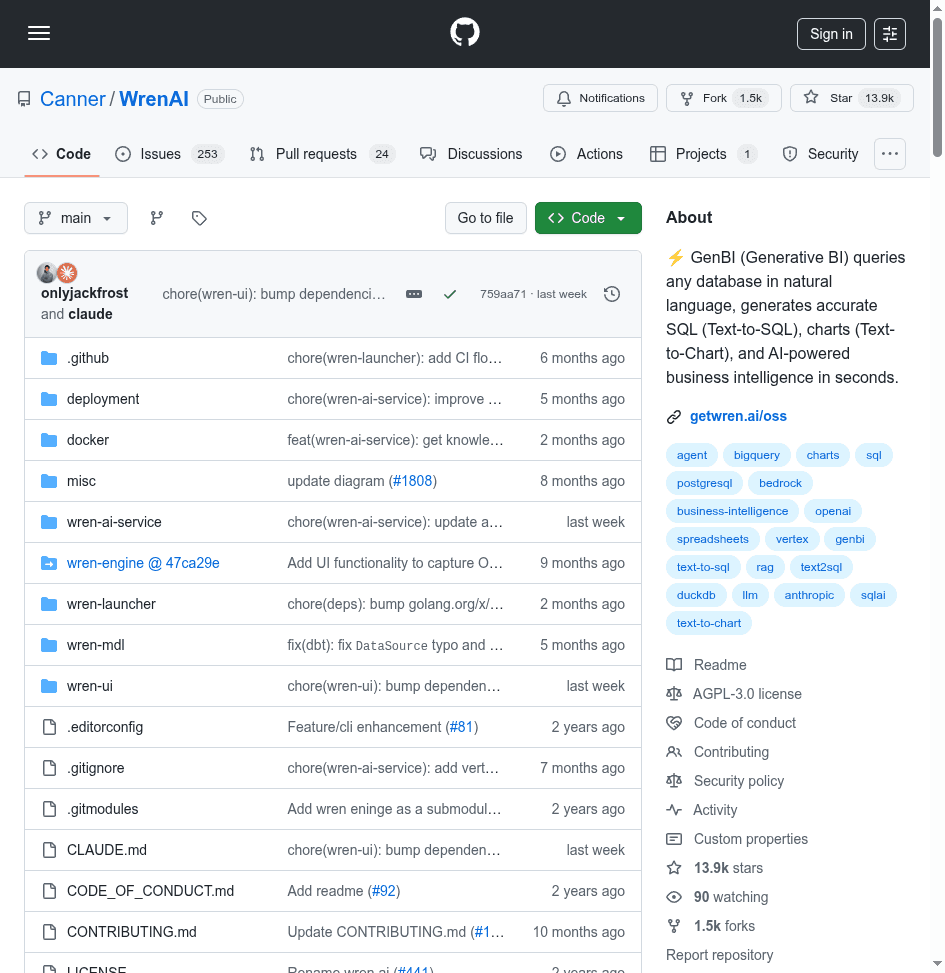Go to GitHub homepage via Octocat logo
945x973 pixels.
[x=465, y=33]
